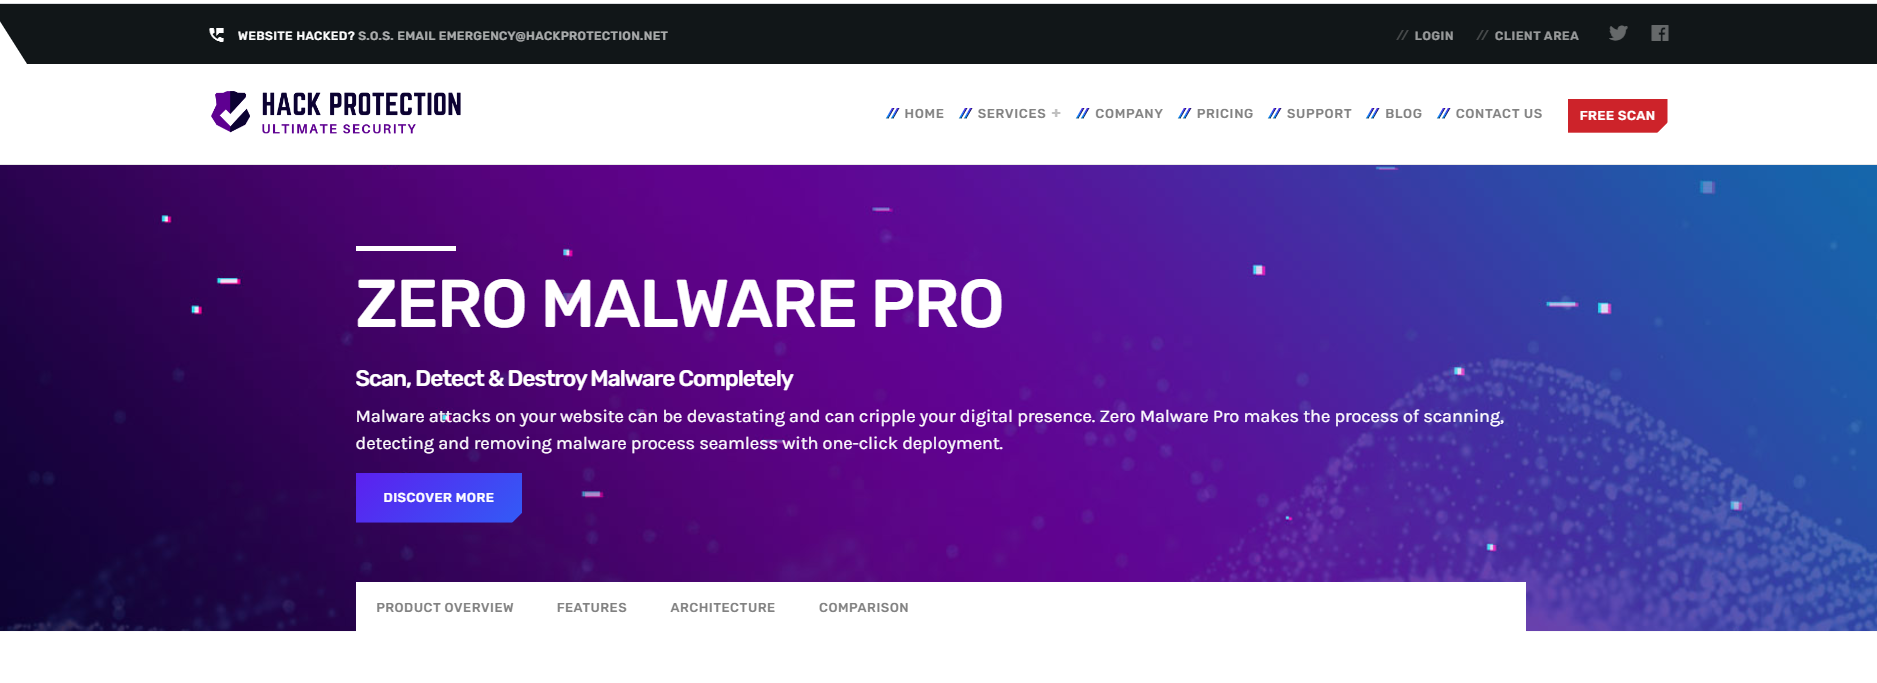The width and height of the screenshot is (1877, 683).
Task: Open the Company menu item
Action: pyautogui.click(x=1128, y=114)
